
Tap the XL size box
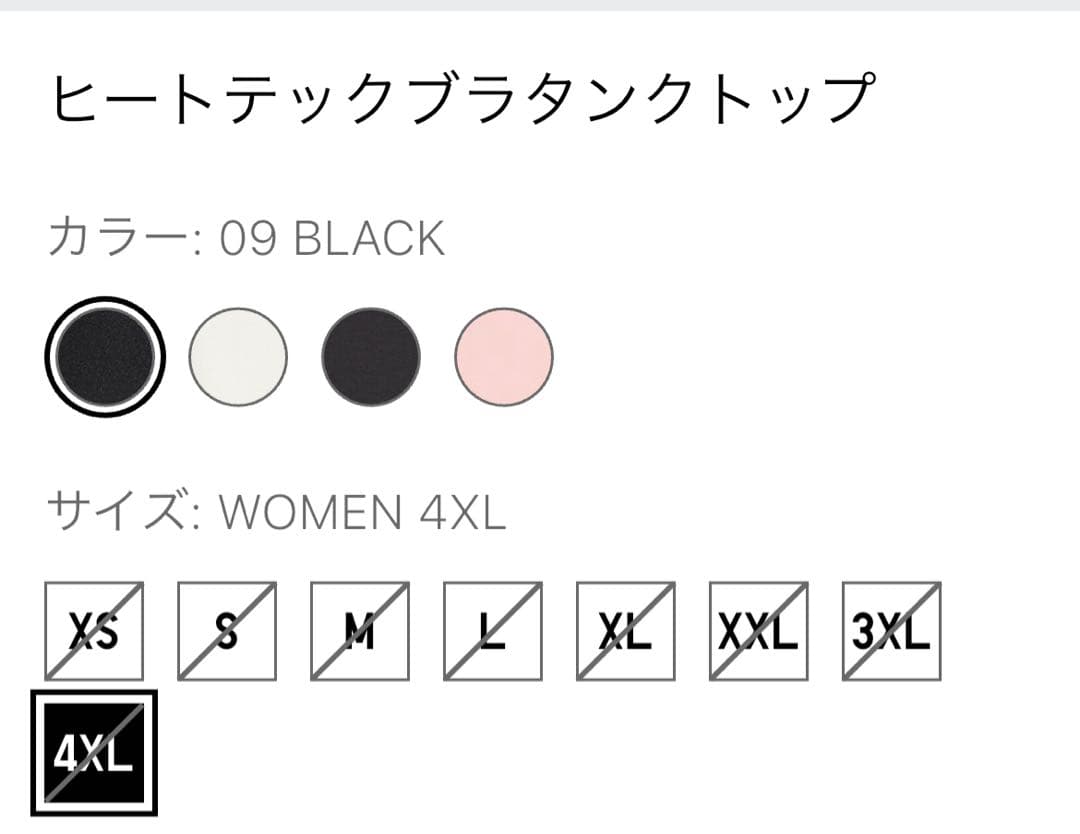tap(626, 631)
